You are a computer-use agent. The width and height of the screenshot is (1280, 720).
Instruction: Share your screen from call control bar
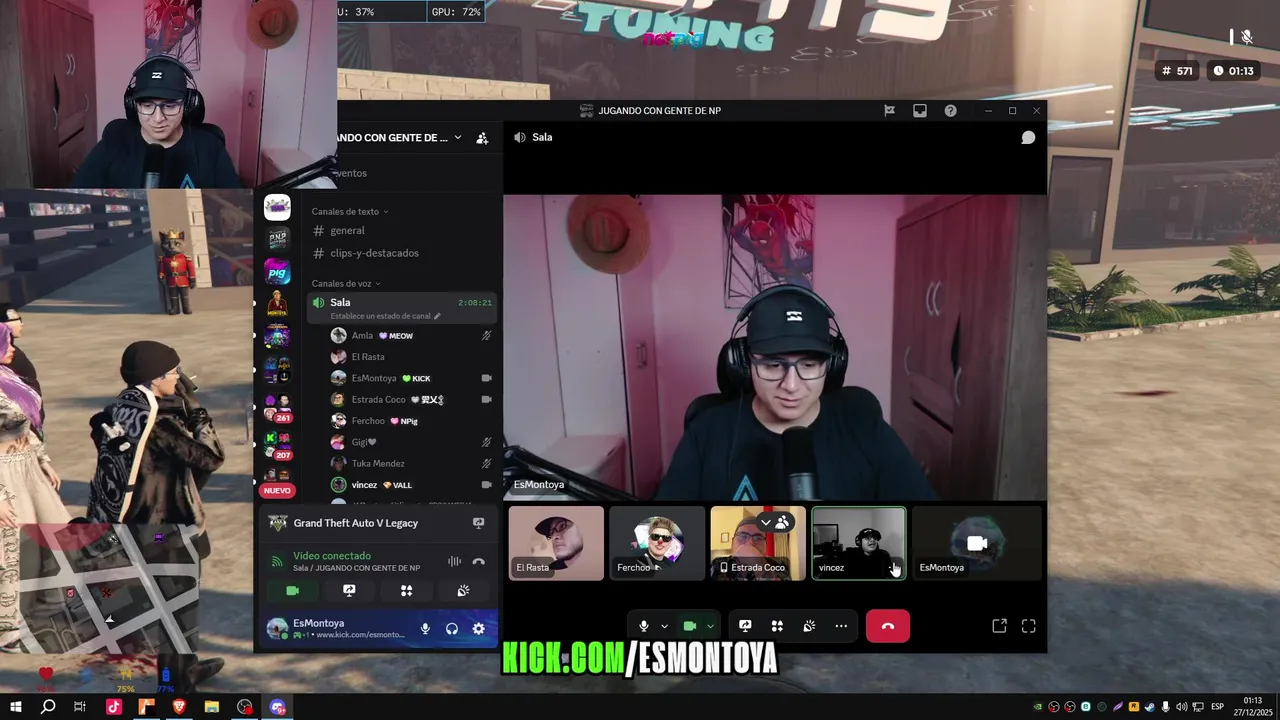[x=745, y=626]
